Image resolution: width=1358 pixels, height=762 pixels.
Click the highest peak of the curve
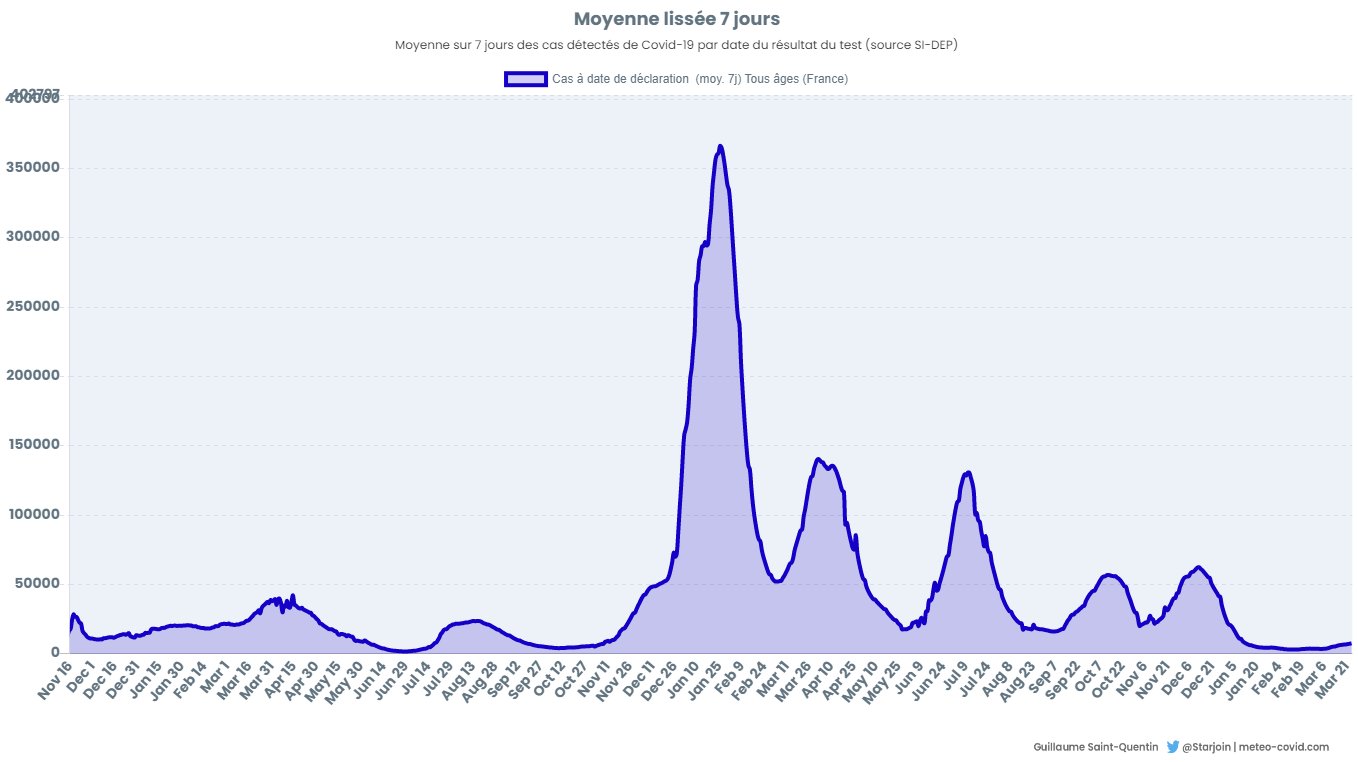pos(720,146)
